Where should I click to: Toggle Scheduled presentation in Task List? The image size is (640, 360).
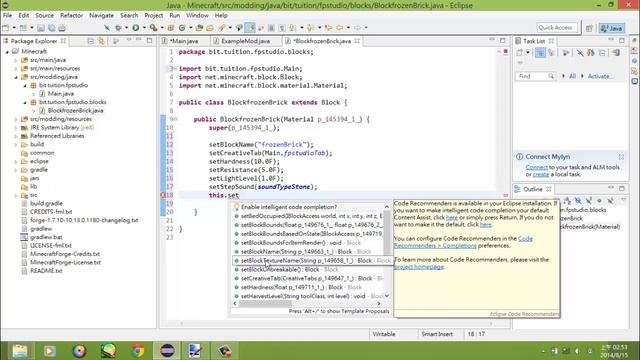pyautogui.click(x=551, y=53)
